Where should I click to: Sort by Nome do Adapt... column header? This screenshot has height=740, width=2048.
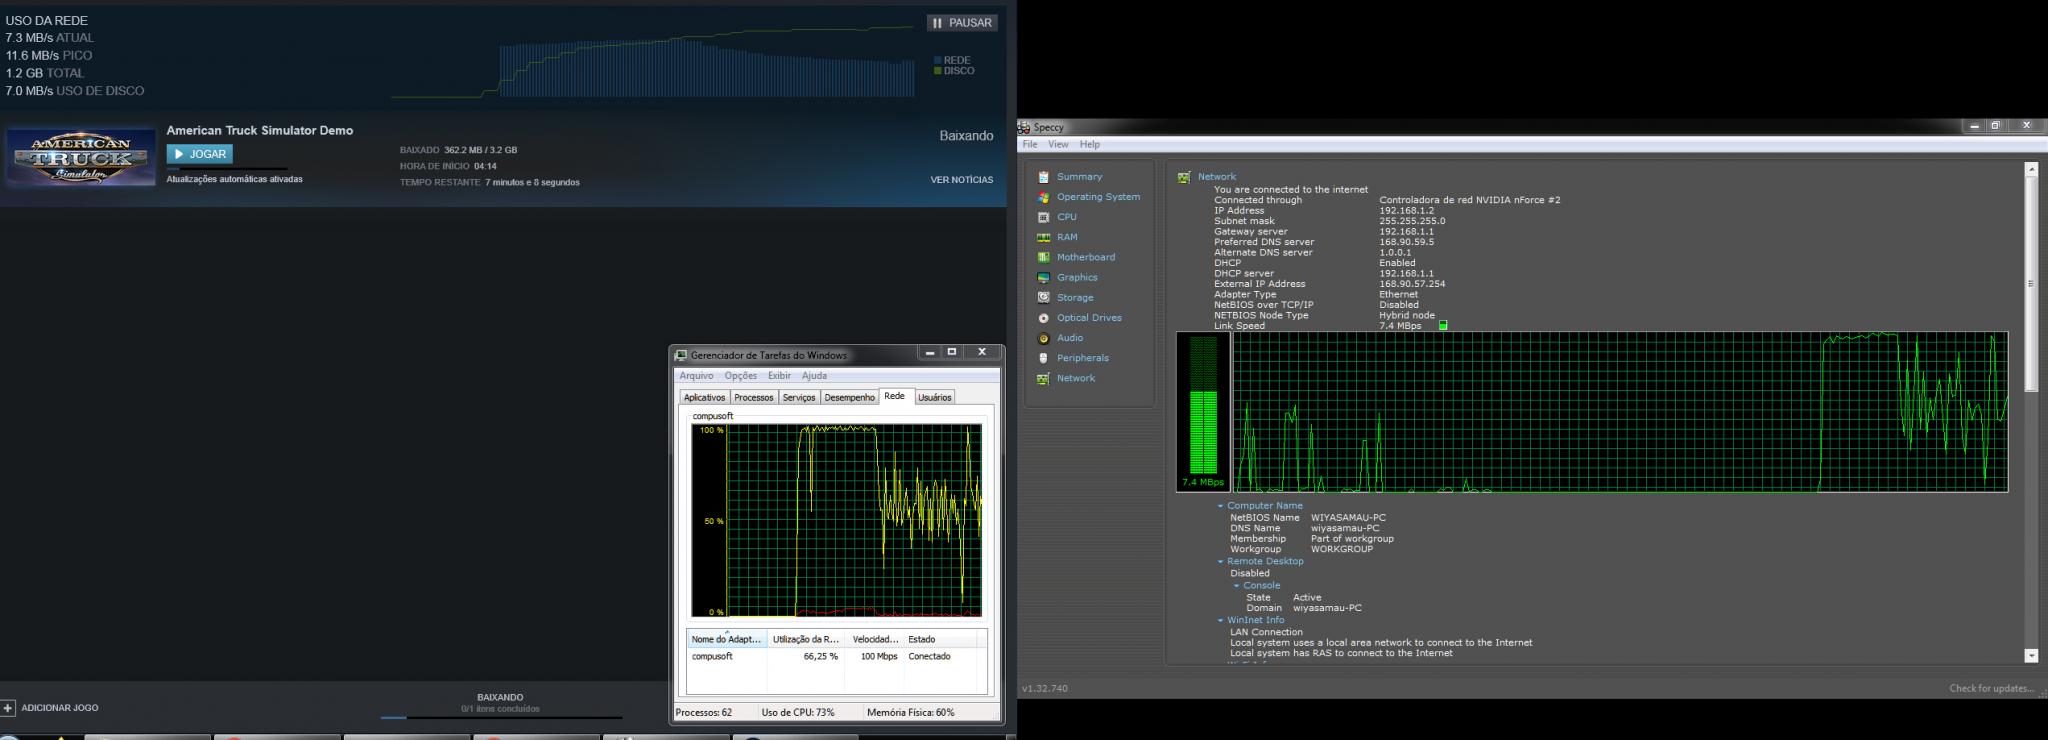tap(727, 639)
